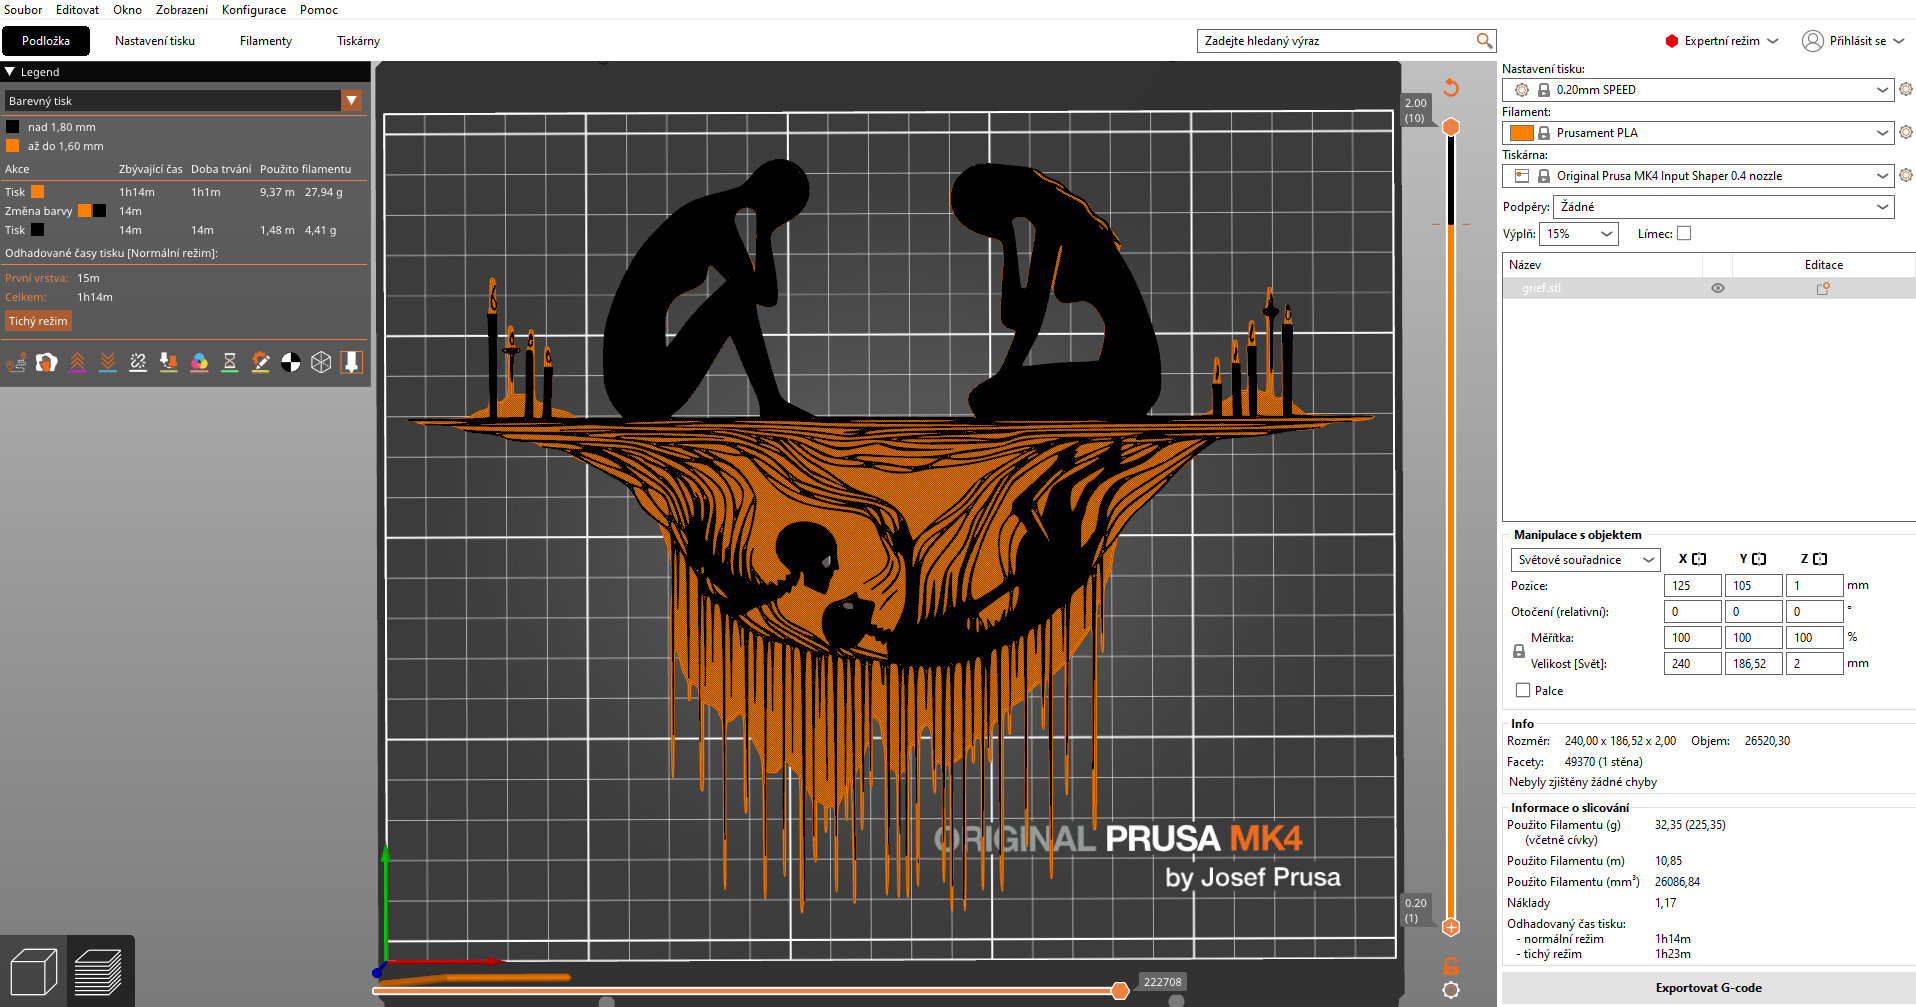Click bottom layer slider thumb at 0.20
The image size is (1916, 1007).
(1451, 927)
